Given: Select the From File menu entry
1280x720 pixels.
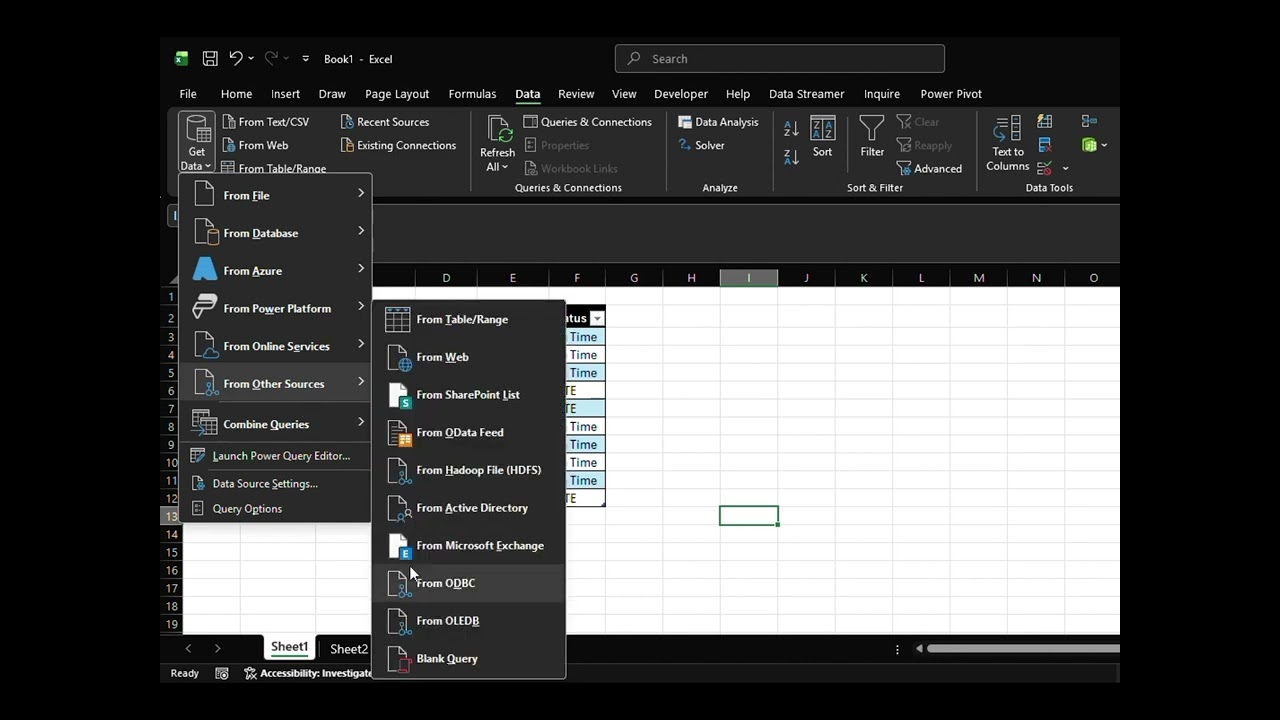Looking at the screenshot, I should [275, 195].
